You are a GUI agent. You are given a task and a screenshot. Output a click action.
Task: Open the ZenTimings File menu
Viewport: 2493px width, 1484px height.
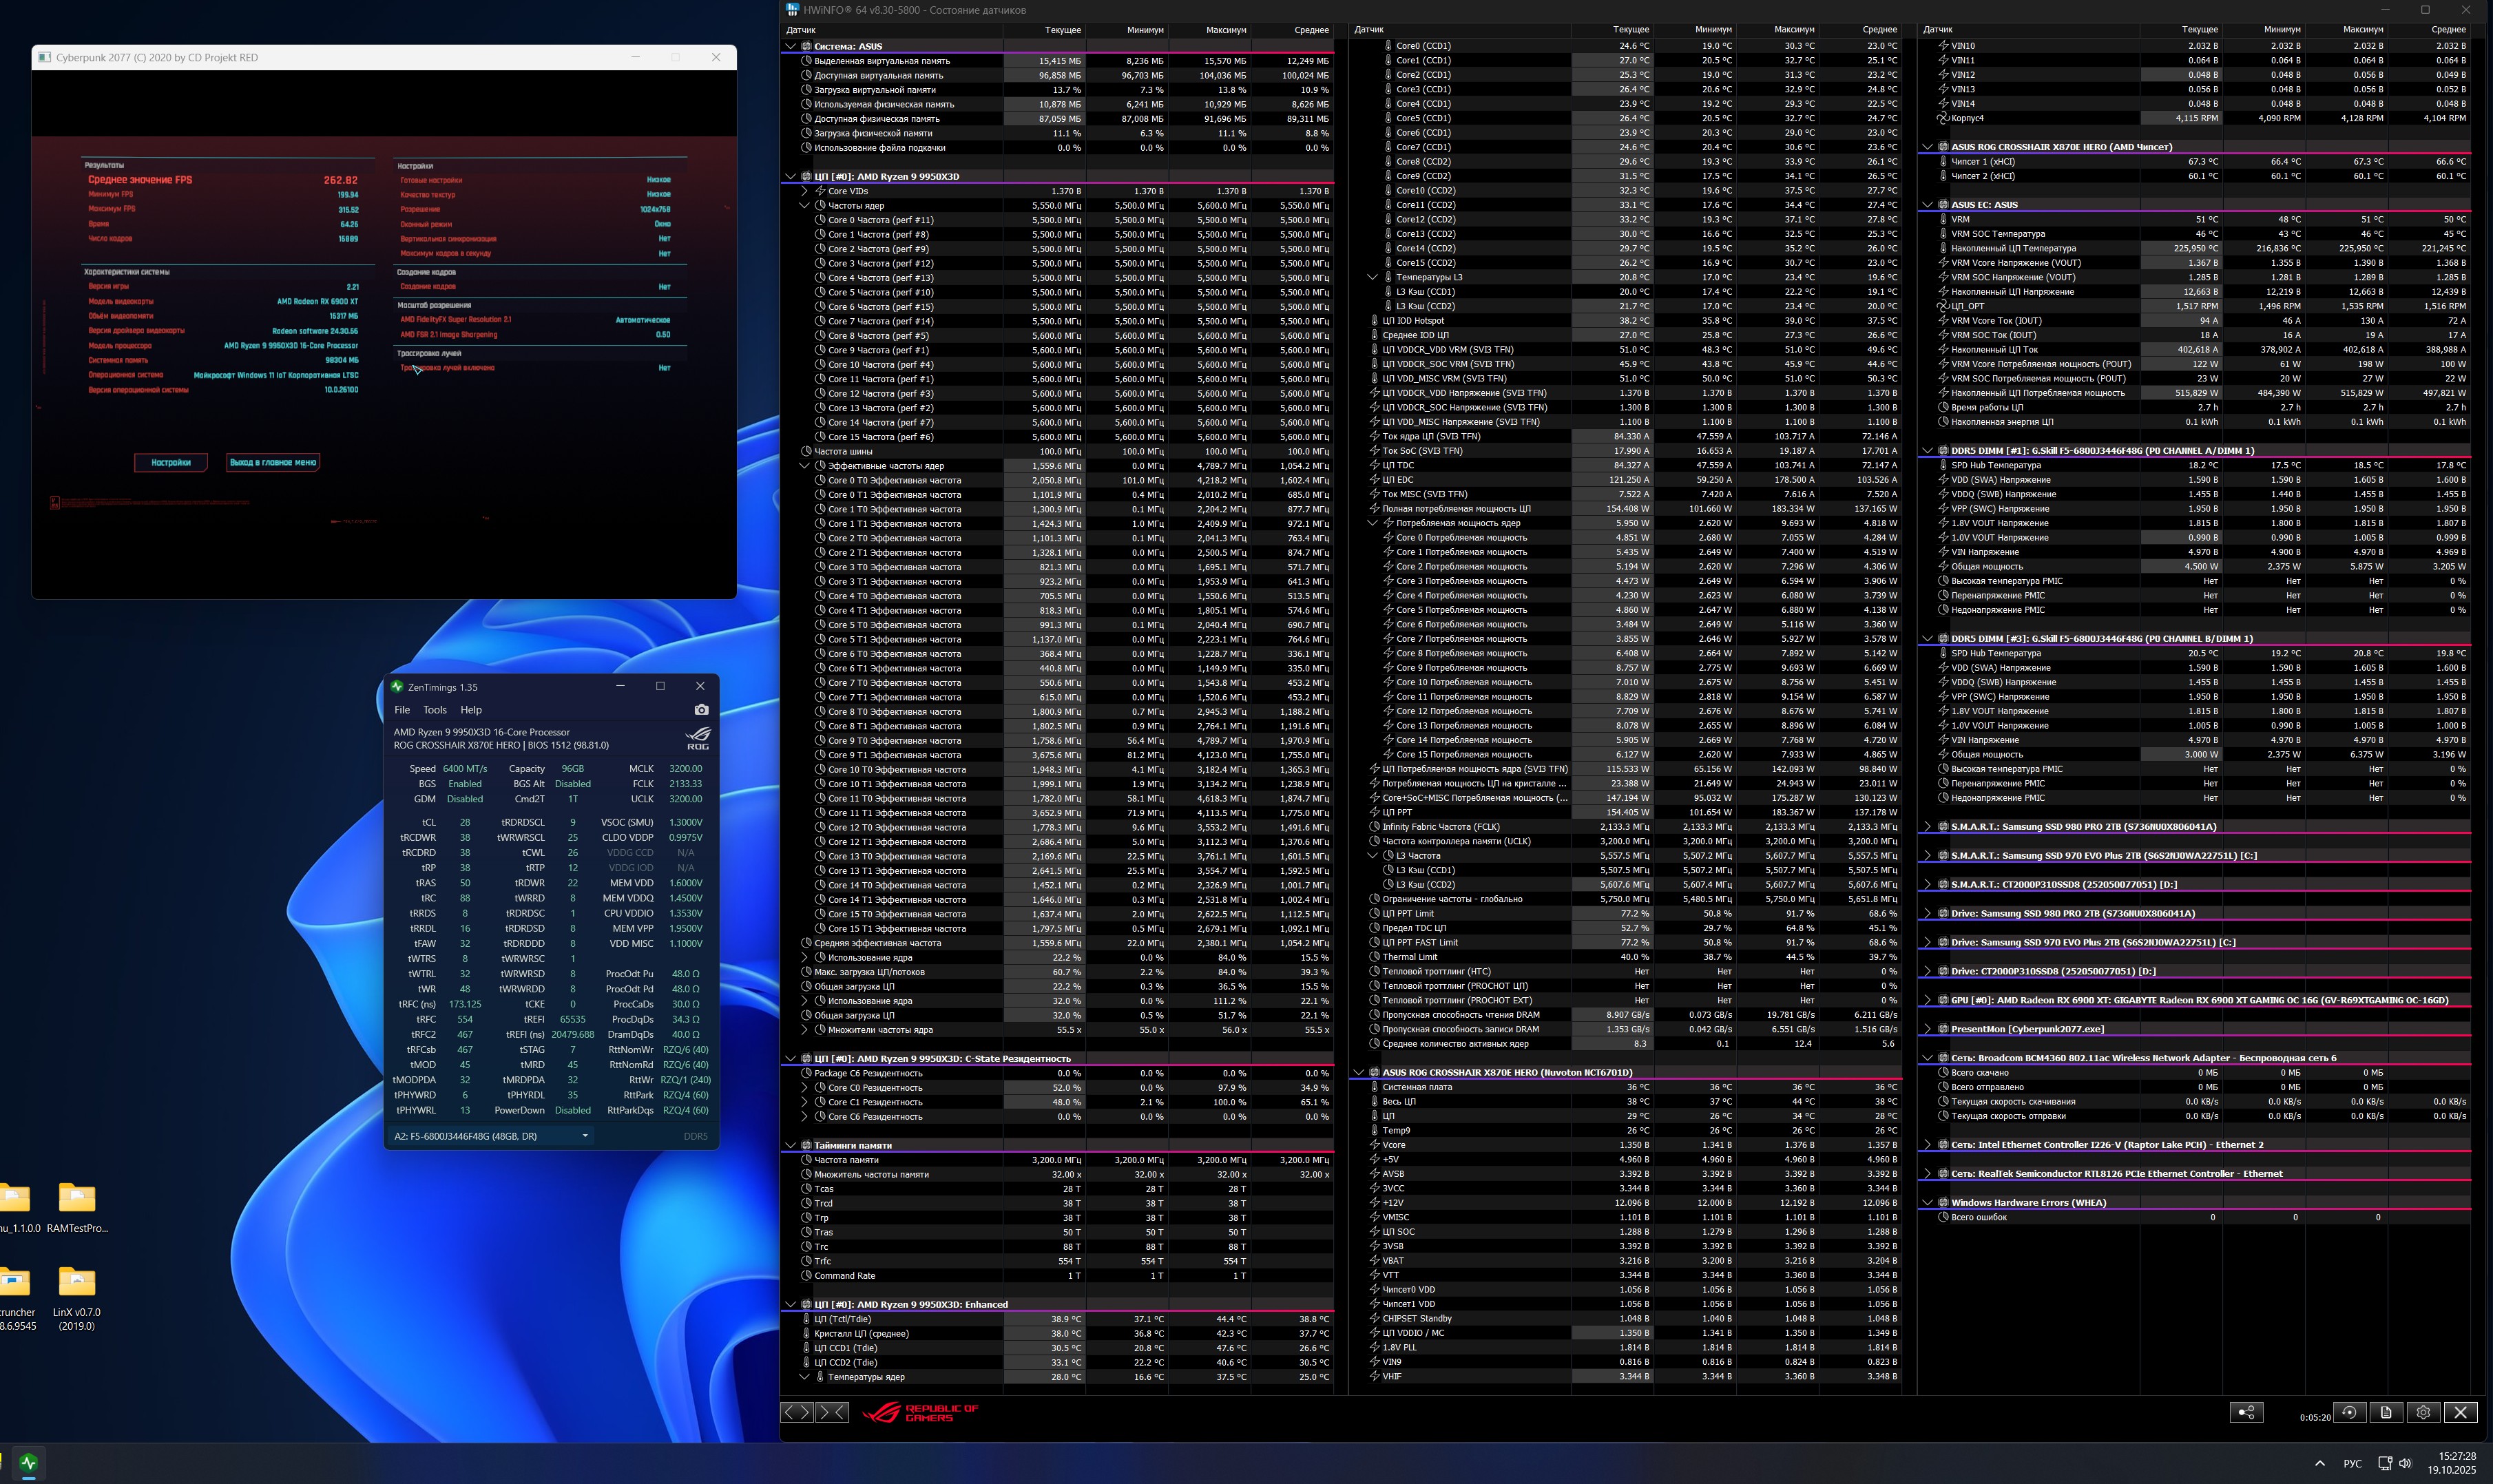[402, 710]
